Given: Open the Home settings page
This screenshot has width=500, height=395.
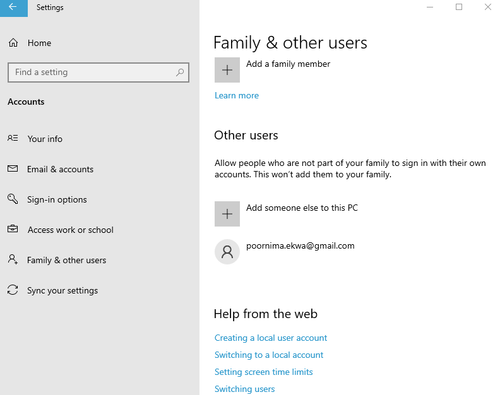Looking at the screenshot, I should click(x=39, y=43).
